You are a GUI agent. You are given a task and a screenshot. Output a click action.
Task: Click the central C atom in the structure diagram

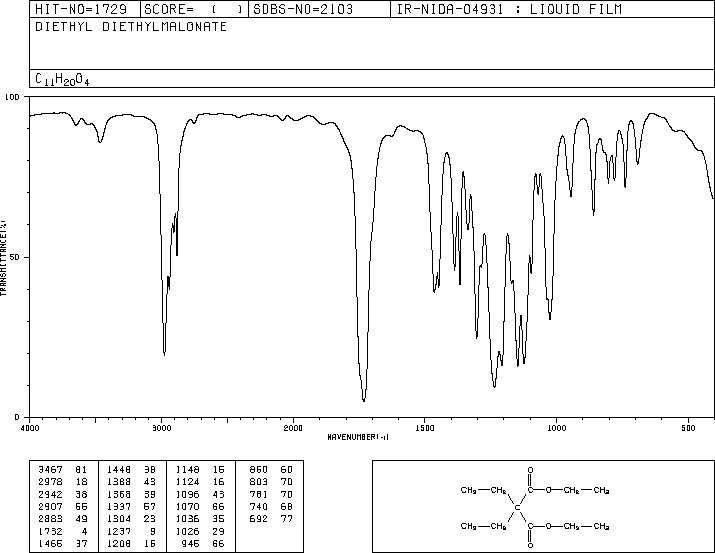click(517, 507)
